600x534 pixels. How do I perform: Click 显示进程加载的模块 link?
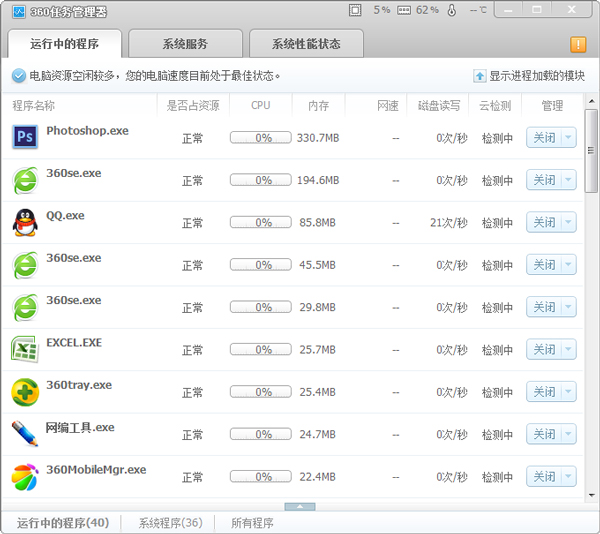[x=537, y=76]
